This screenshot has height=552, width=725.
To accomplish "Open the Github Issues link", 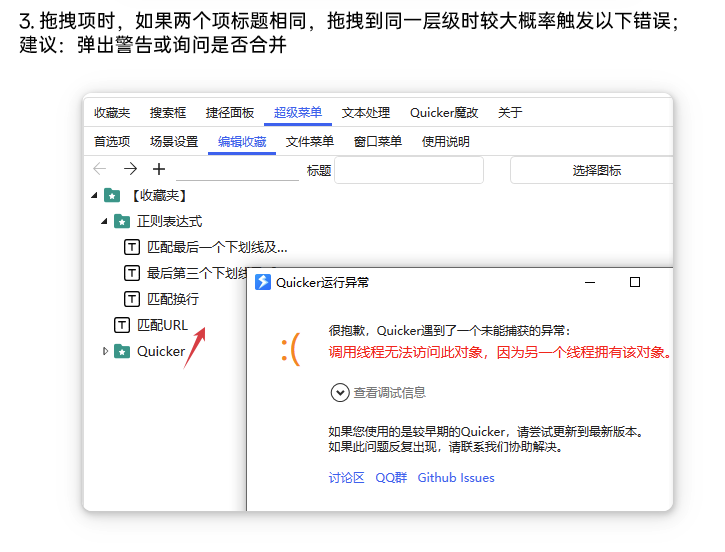I will tap(456, 478).
